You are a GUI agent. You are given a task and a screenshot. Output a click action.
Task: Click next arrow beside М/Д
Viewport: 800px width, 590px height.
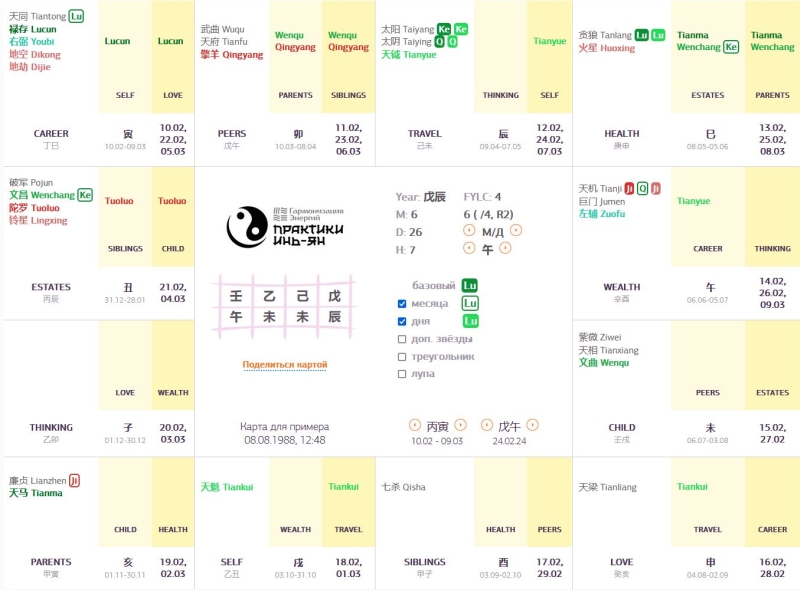[517, 231]
